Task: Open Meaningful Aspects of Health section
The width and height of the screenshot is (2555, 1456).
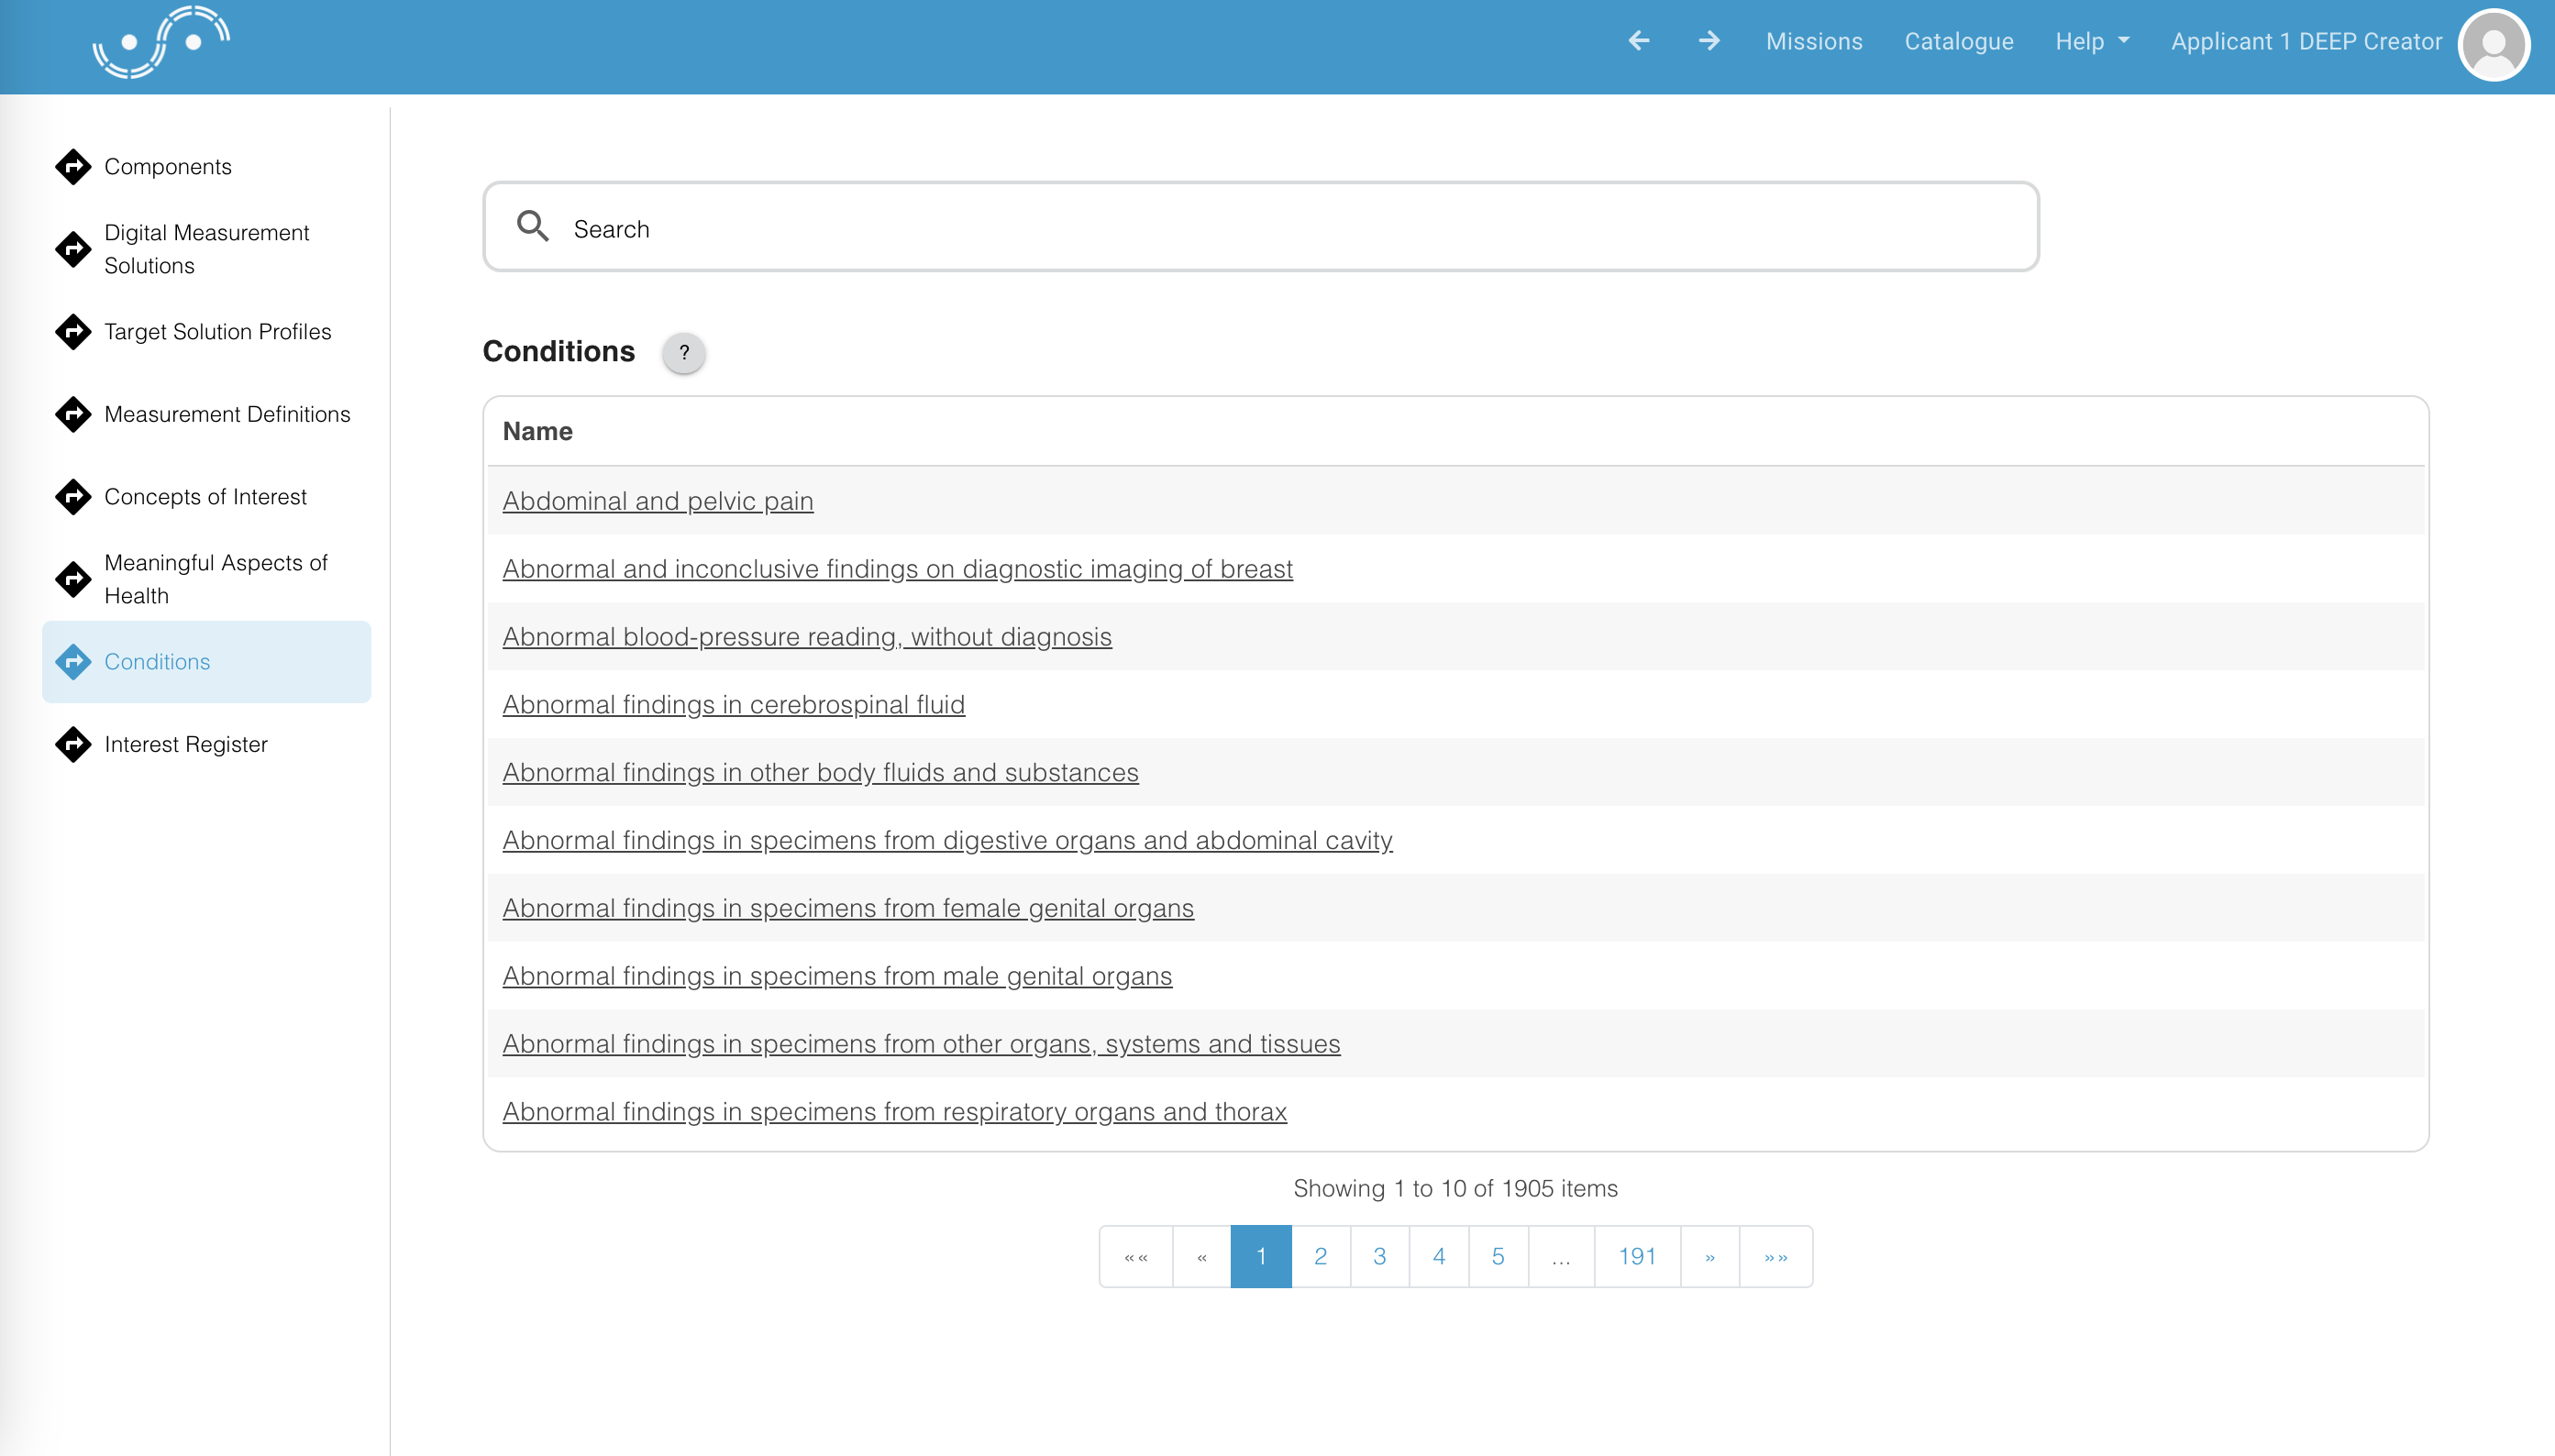Action: point(215,579)
